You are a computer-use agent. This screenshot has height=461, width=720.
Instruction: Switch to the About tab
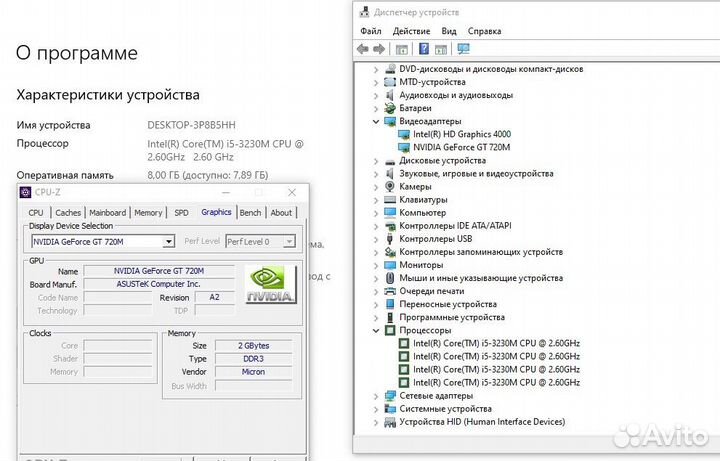click(281, 213)
